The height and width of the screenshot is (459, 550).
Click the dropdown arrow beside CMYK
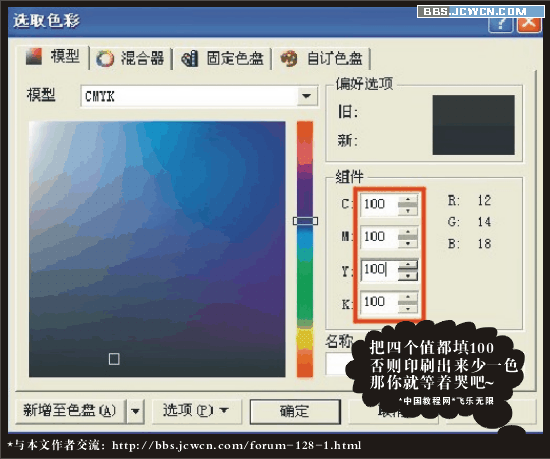pyautogui.click(x=307, y=96)
